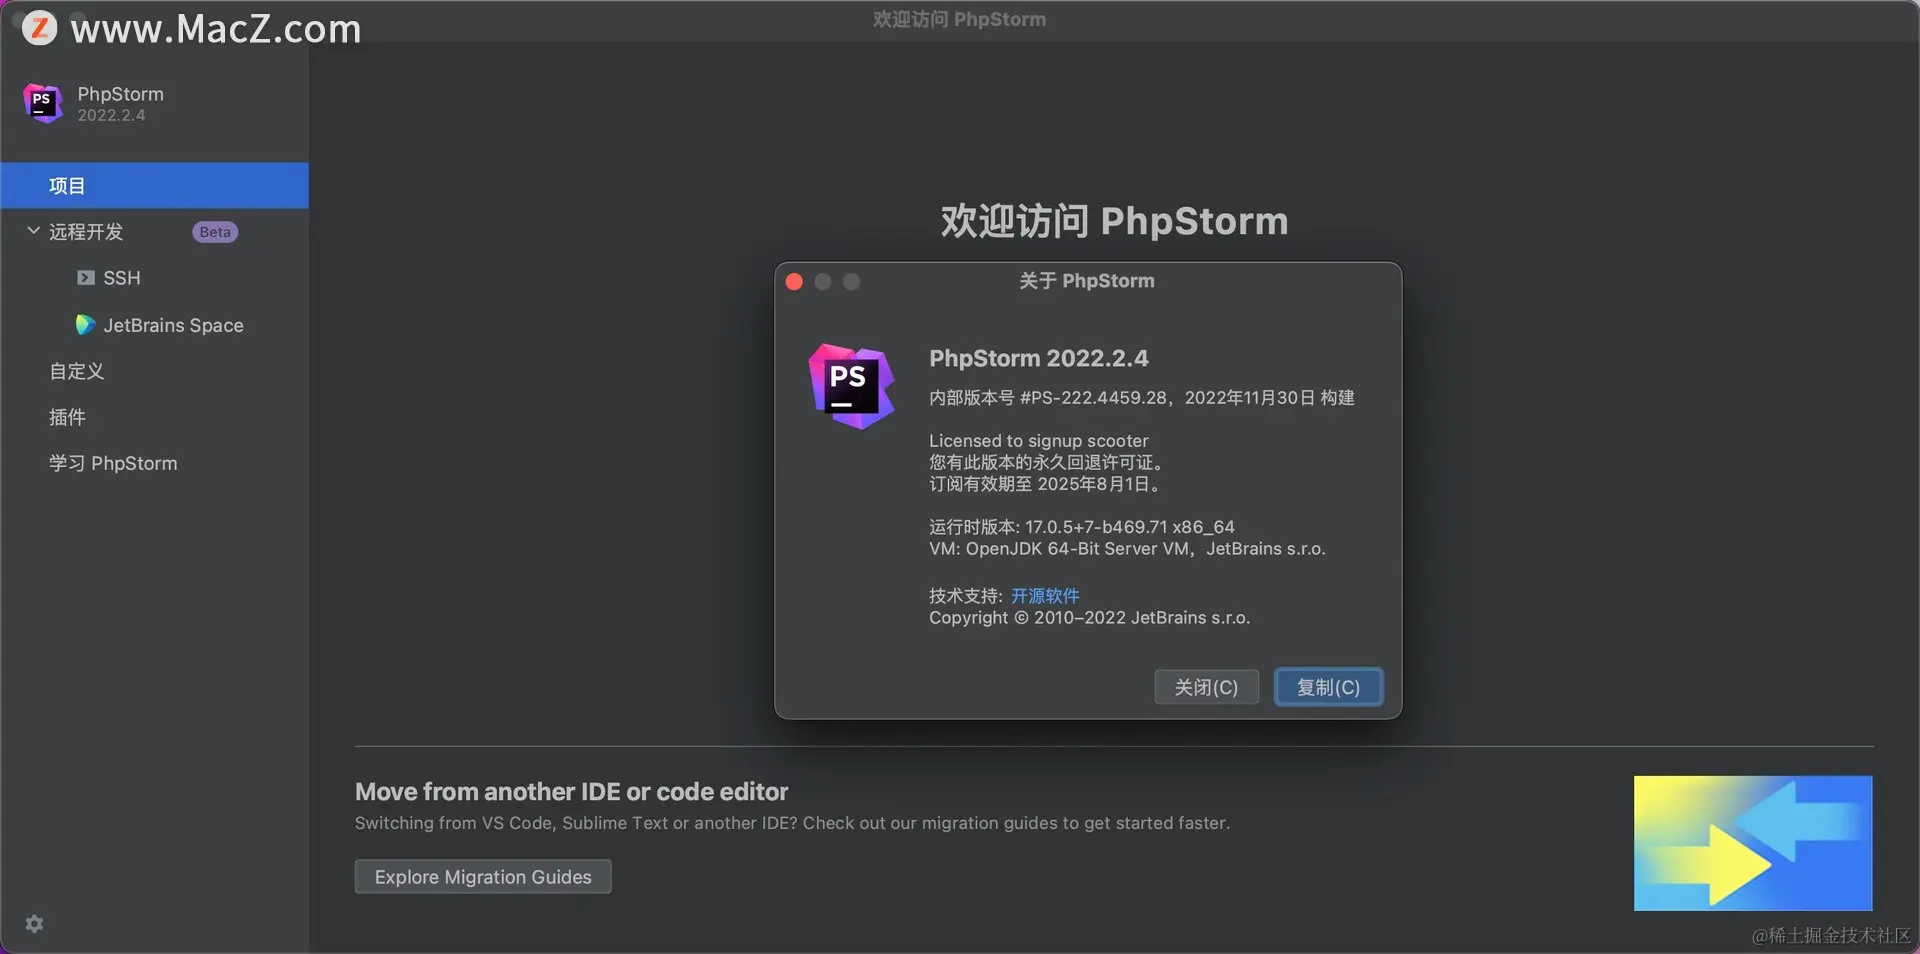This screenshot has height=954, width=1920.
Task: Open the 插件 sidebar page
Action: pyautogui.click(x=67, y=417)
